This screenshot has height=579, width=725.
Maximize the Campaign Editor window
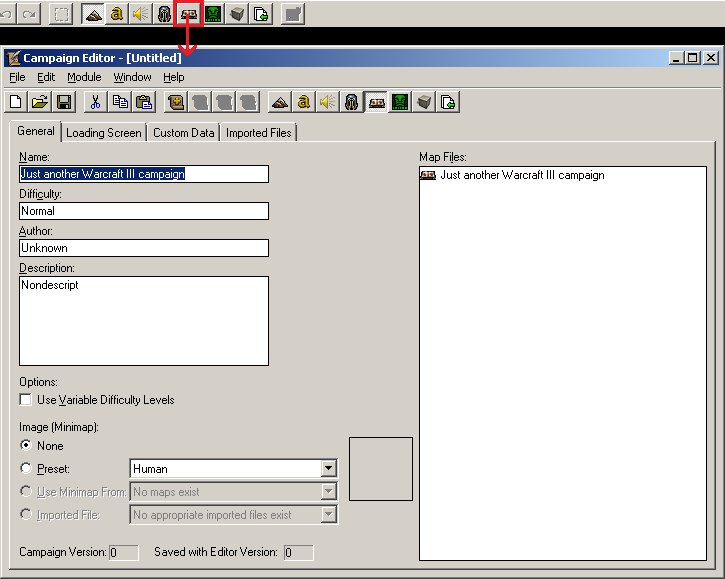point(693,58)
